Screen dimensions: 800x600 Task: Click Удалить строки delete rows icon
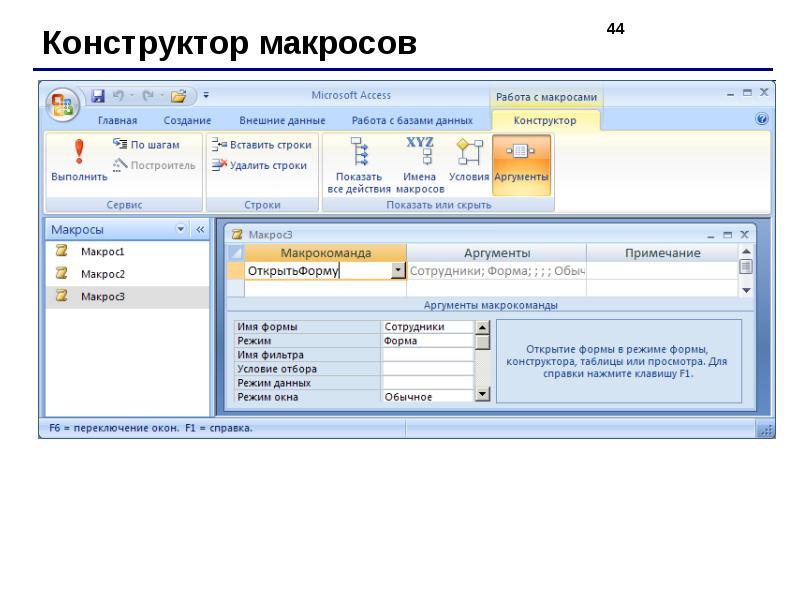tap(219, 165)
